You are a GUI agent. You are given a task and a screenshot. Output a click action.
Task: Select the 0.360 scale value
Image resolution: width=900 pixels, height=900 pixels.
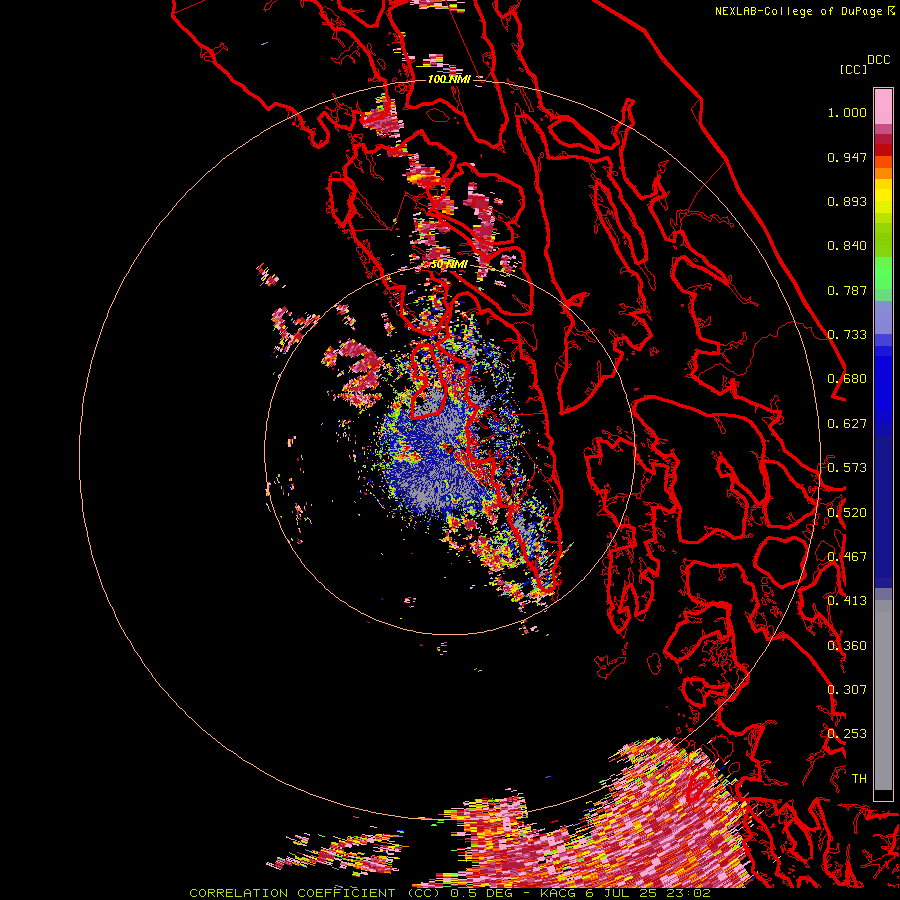(x=847, y=646)
